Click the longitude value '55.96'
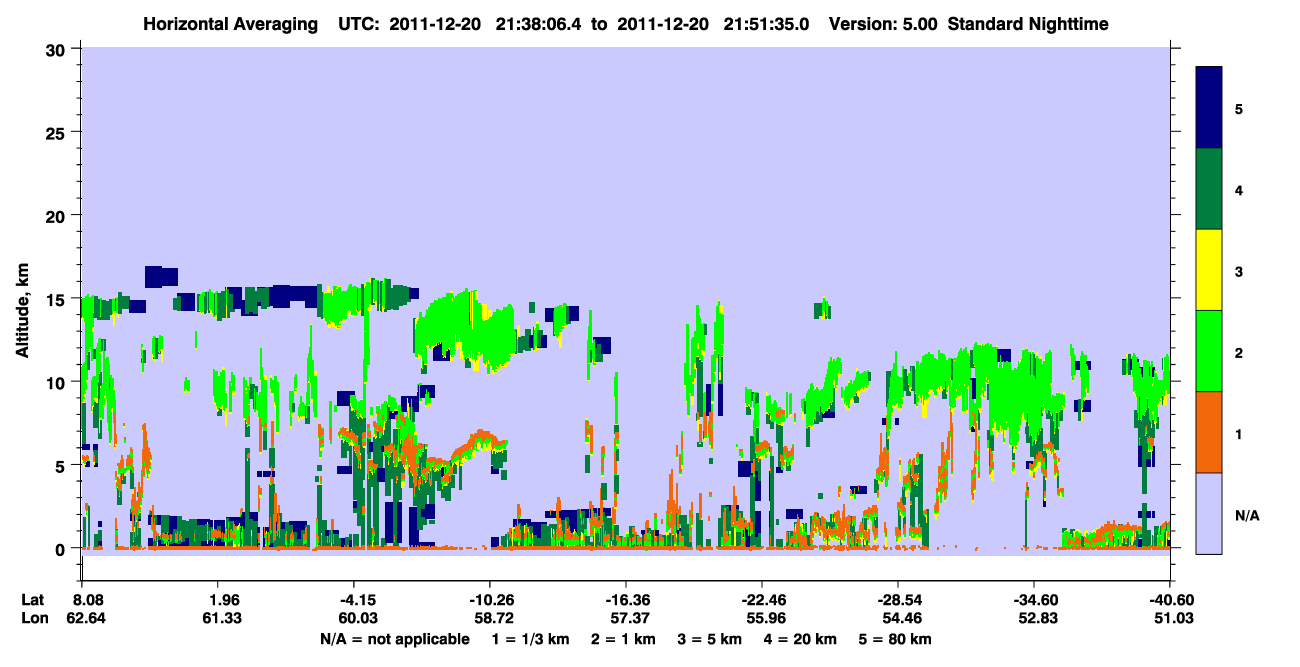The width and height of the screenshot is (1300, 667). [x=768, y=619]
